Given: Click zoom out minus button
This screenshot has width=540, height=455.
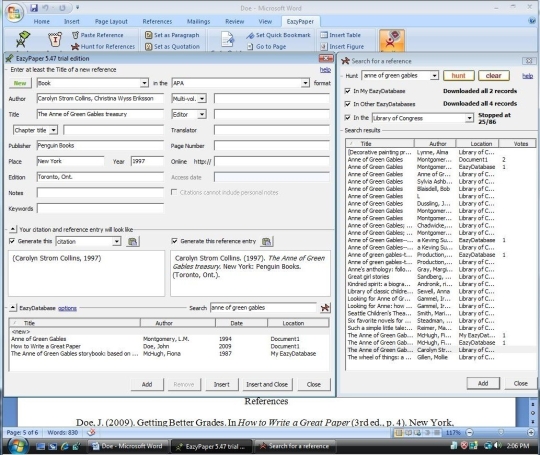Looking at the screenshot, I should point(469,432).
